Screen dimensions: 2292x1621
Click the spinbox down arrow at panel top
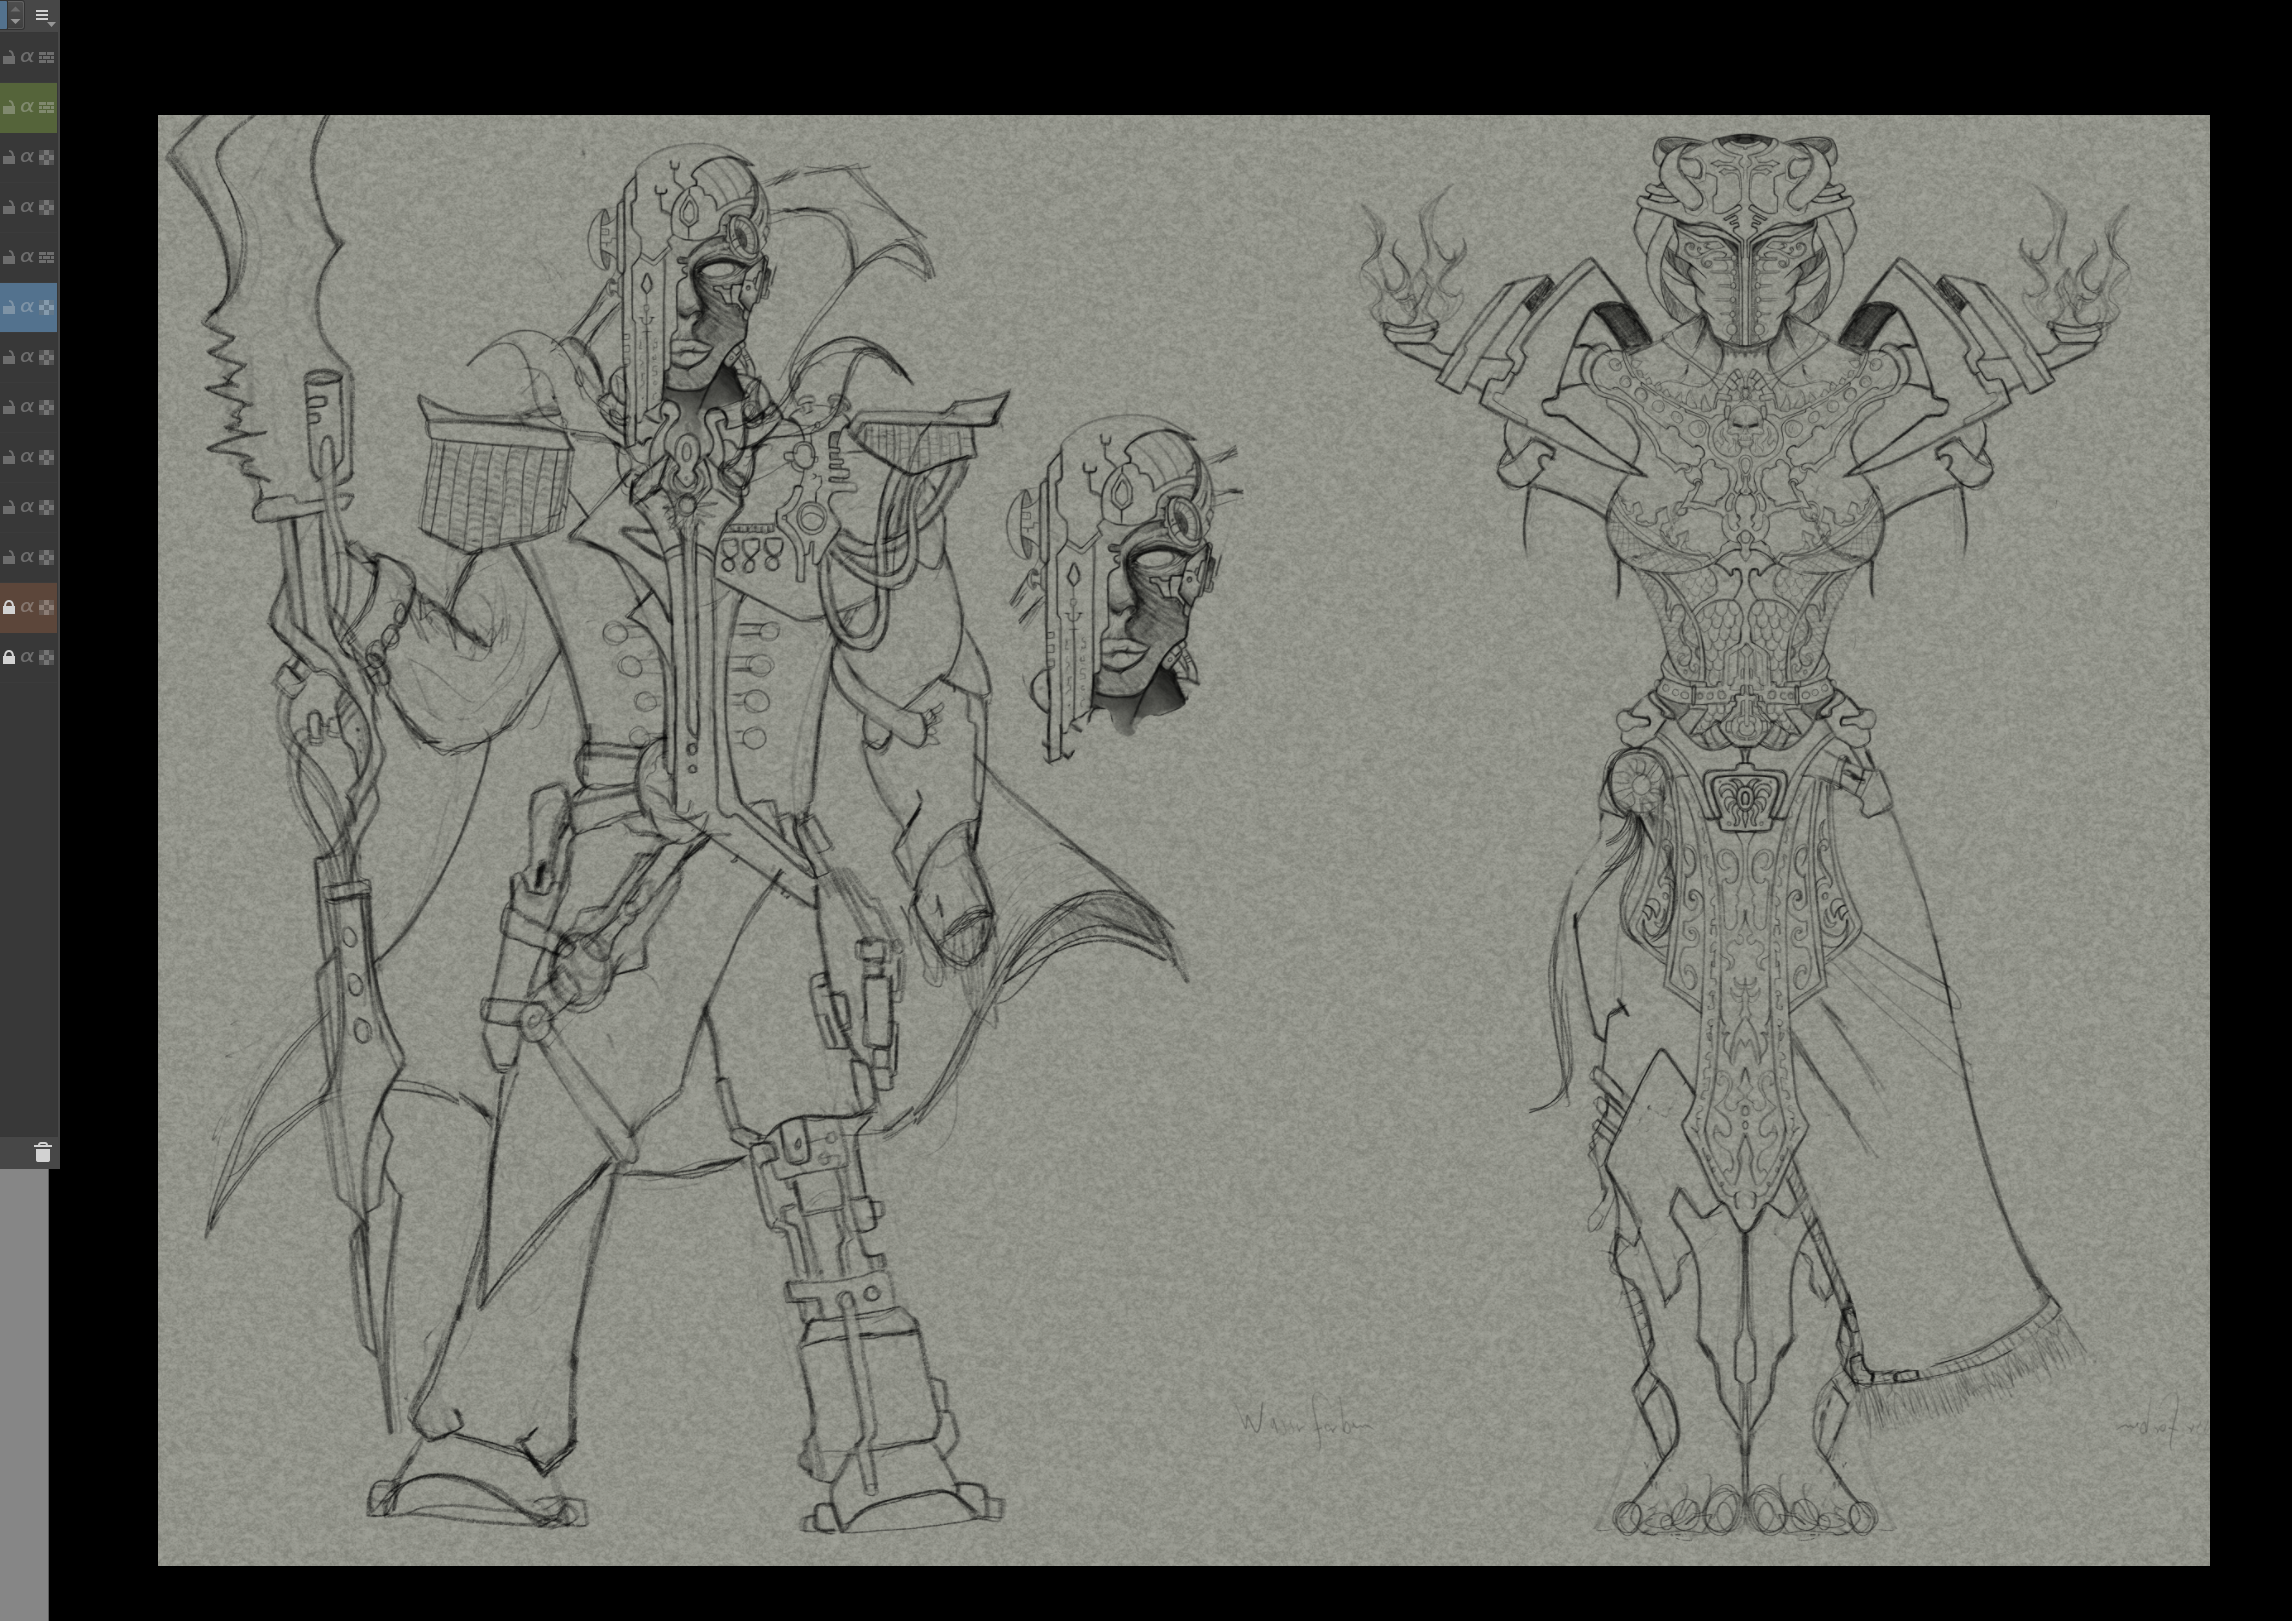tap(15, 21)
